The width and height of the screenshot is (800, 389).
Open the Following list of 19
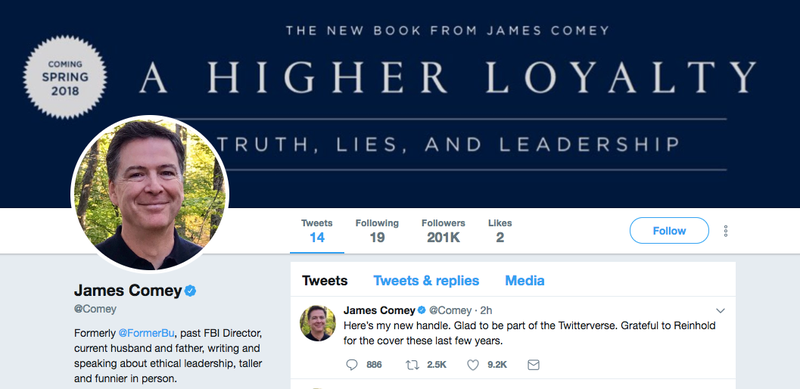click(x=377, y=231)
